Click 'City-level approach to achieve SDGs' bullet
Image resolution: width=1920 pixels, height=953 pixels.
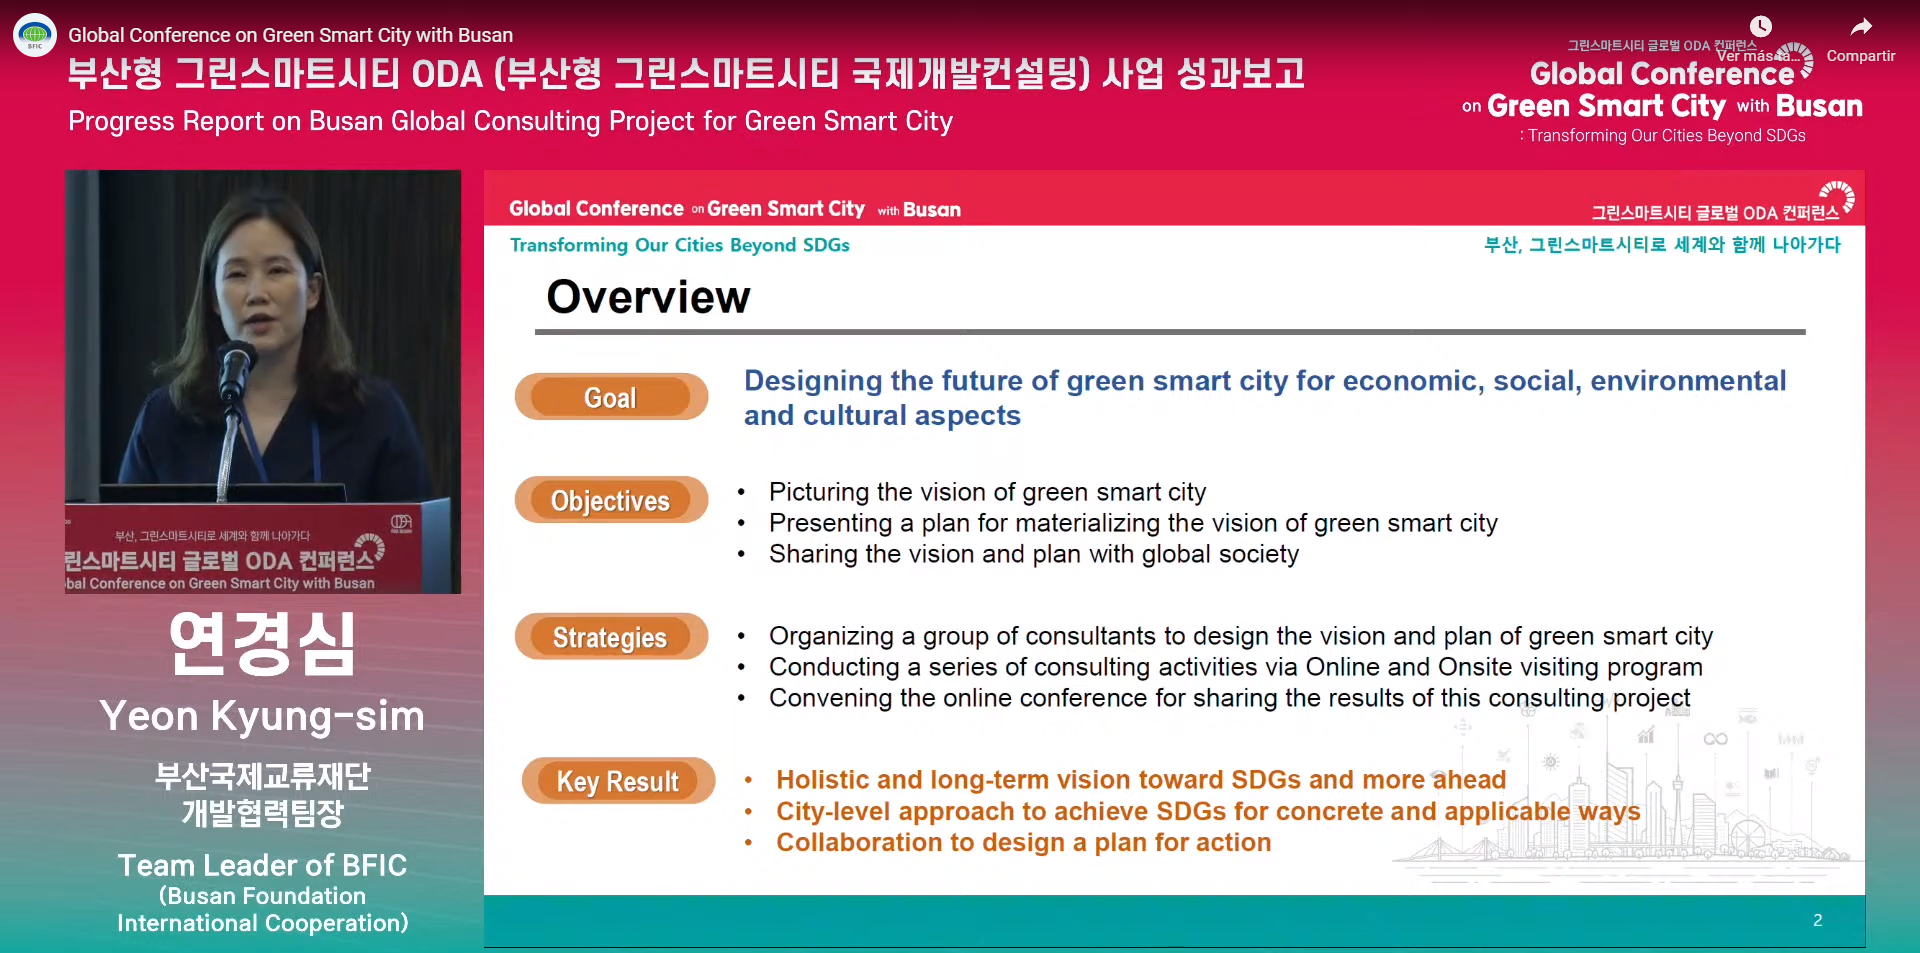pos(1208,811)
